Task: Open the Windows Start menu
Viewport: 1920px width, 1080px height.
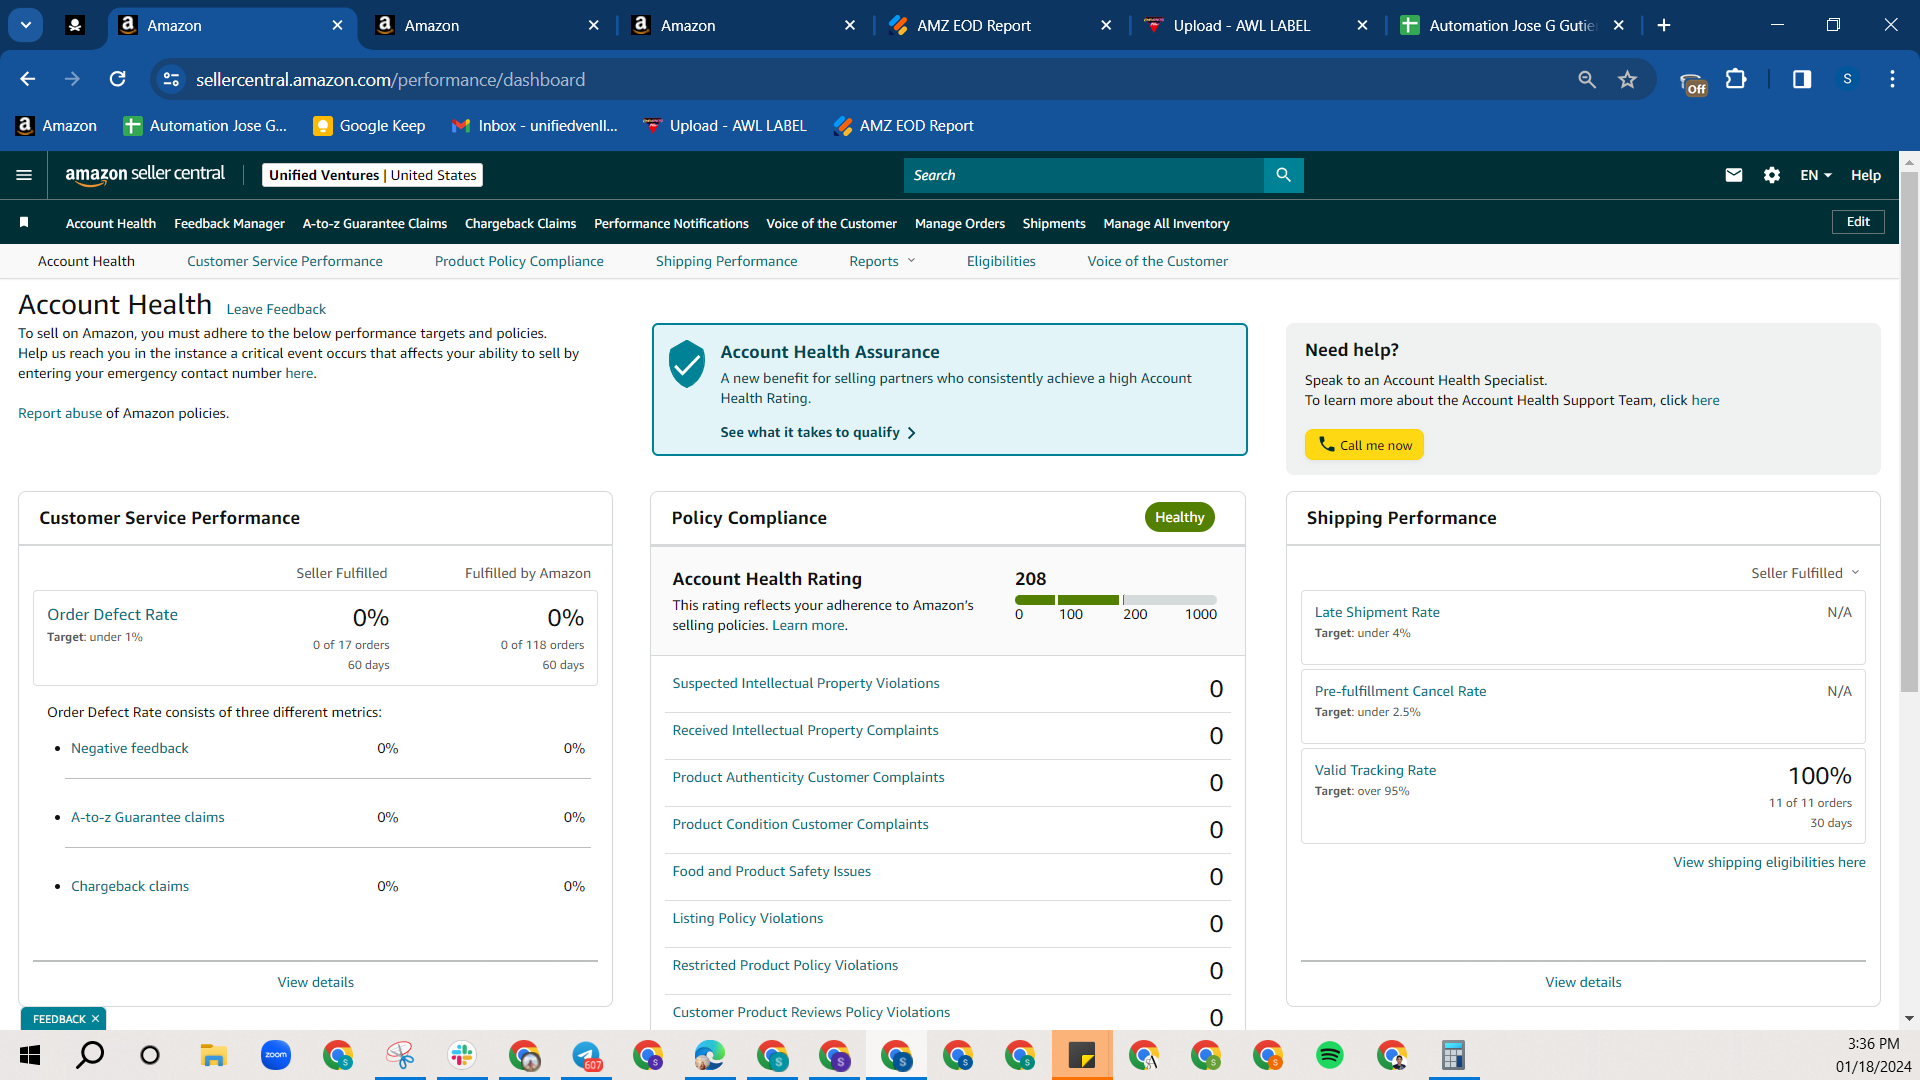Action: (30, 1055)
